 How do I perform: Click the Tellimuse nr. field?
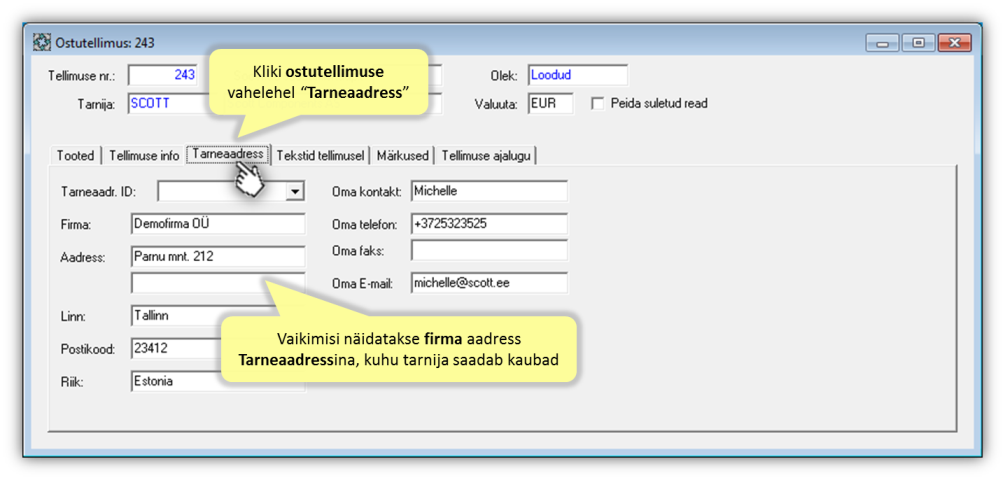pyautogui.click(x=164, y=75)
